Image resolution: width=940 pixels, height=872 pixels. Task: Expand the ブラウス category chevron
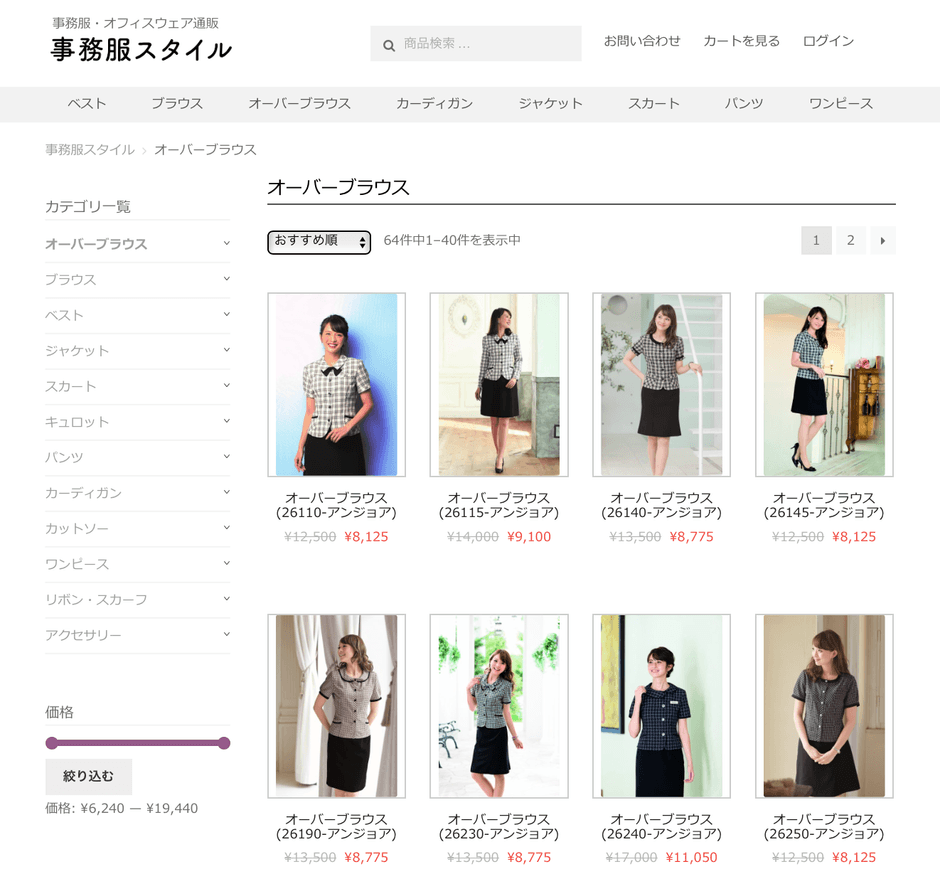[x=226, y=279]
